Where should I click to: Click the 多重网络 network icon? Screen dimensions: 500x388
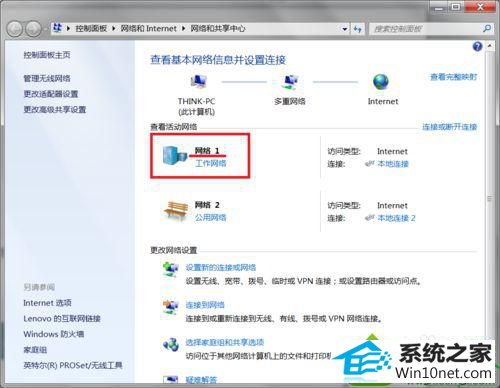290,82
